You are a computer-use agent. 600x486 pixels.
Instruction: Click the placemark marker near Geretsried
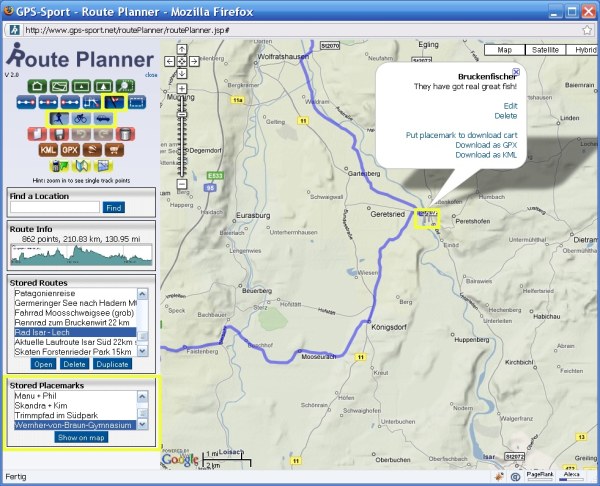427,218
